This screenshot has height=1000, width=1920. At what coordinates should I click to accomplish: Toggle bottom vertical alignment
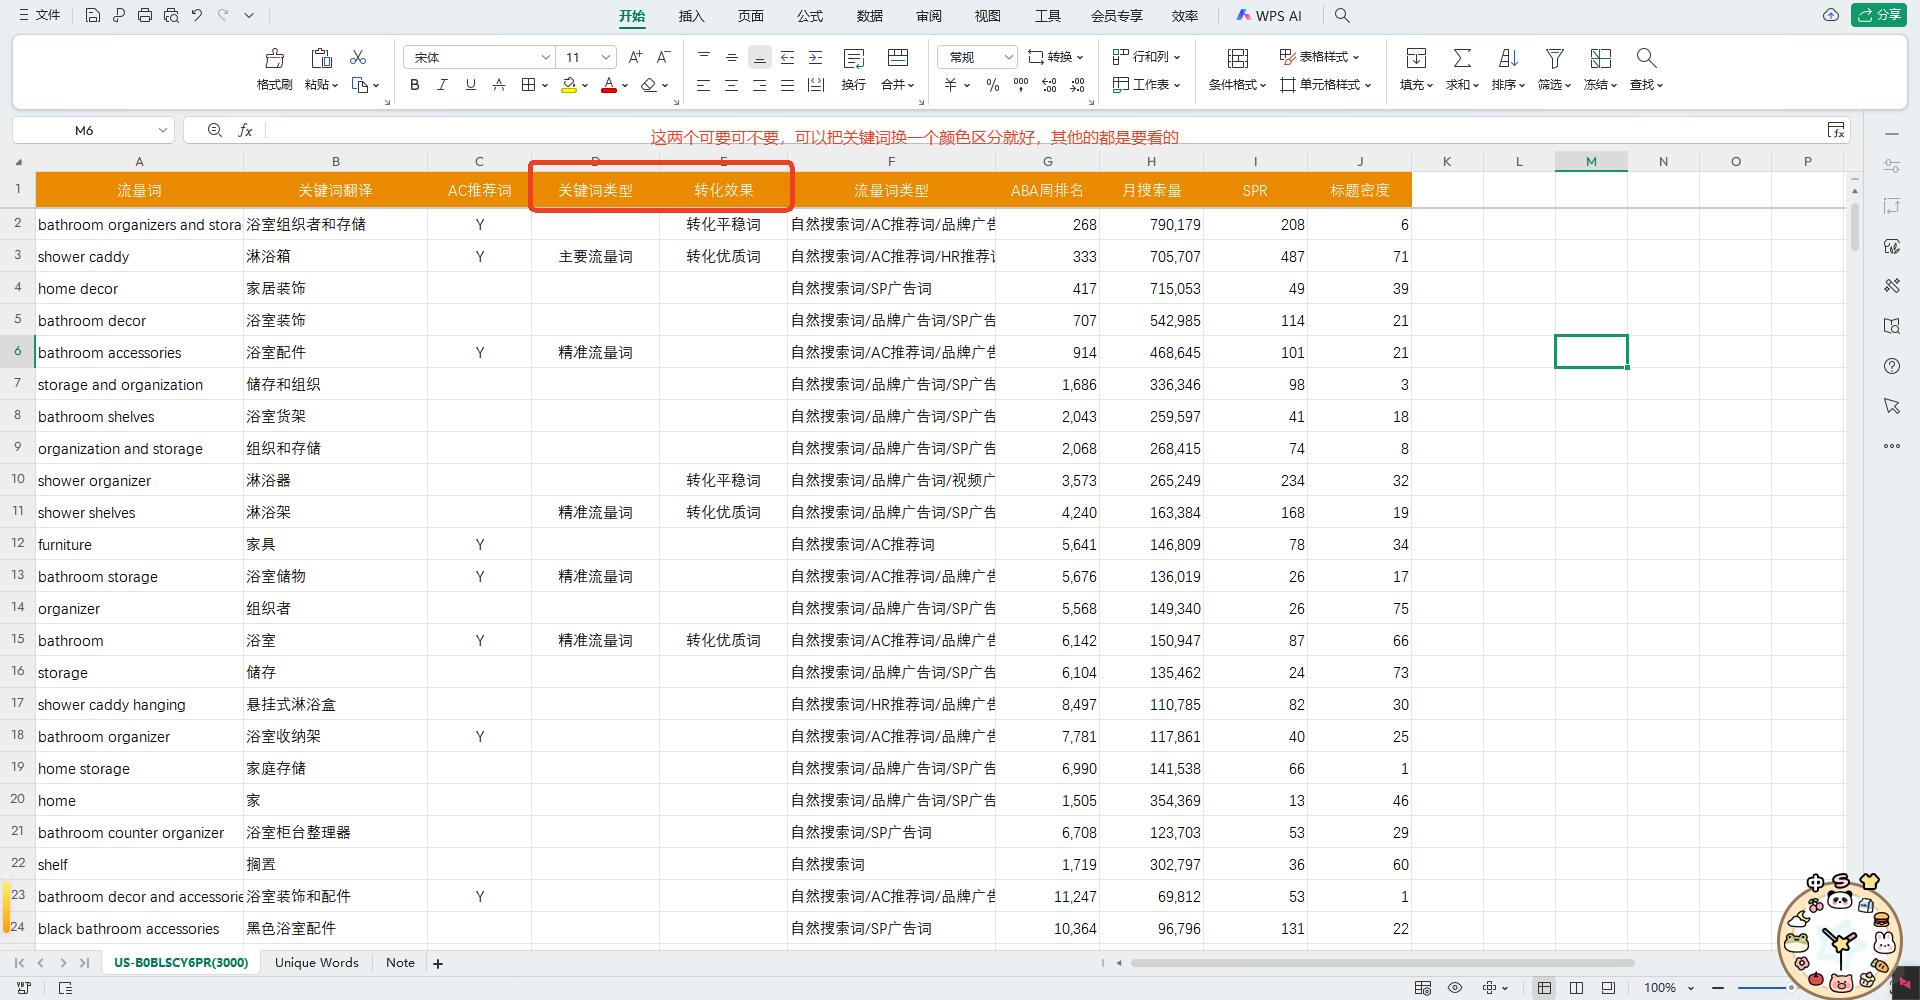[760, 57]
